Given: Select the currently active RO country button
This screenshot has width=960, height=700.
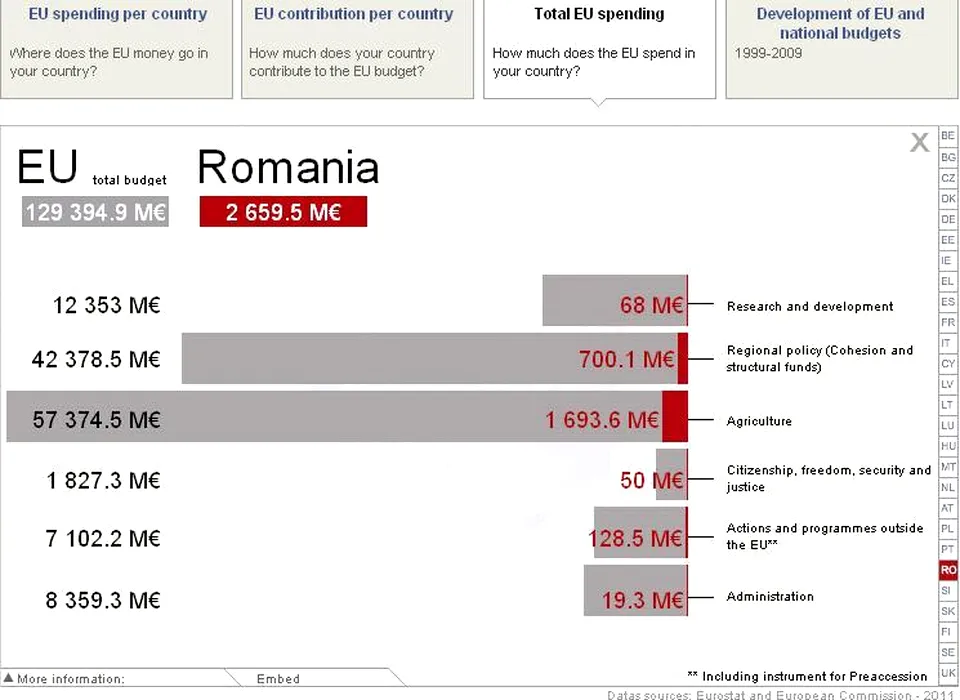Looking at the screenshot, I should click(948, 570).
